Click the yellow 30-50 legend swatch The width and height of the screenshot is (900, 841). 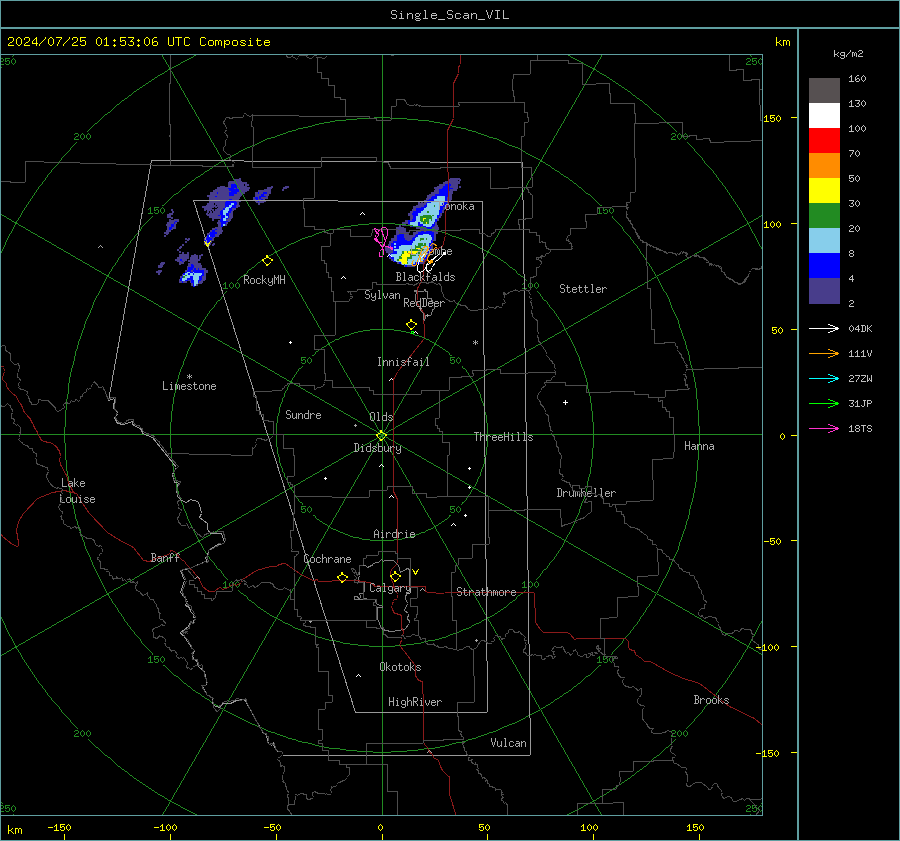[824, 191]
